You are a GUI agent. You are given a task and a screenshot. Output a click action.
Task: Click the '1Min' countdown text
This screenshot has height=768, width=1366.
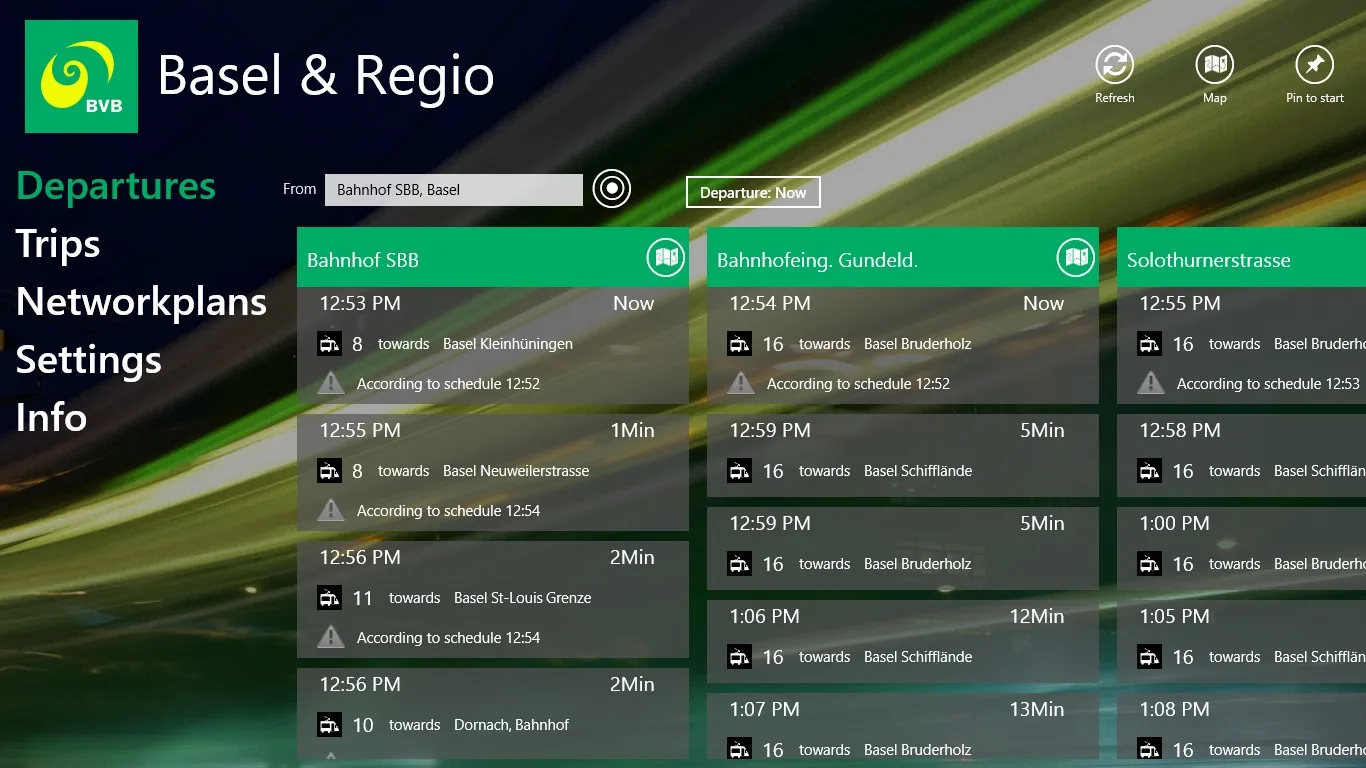click(632, 430)
